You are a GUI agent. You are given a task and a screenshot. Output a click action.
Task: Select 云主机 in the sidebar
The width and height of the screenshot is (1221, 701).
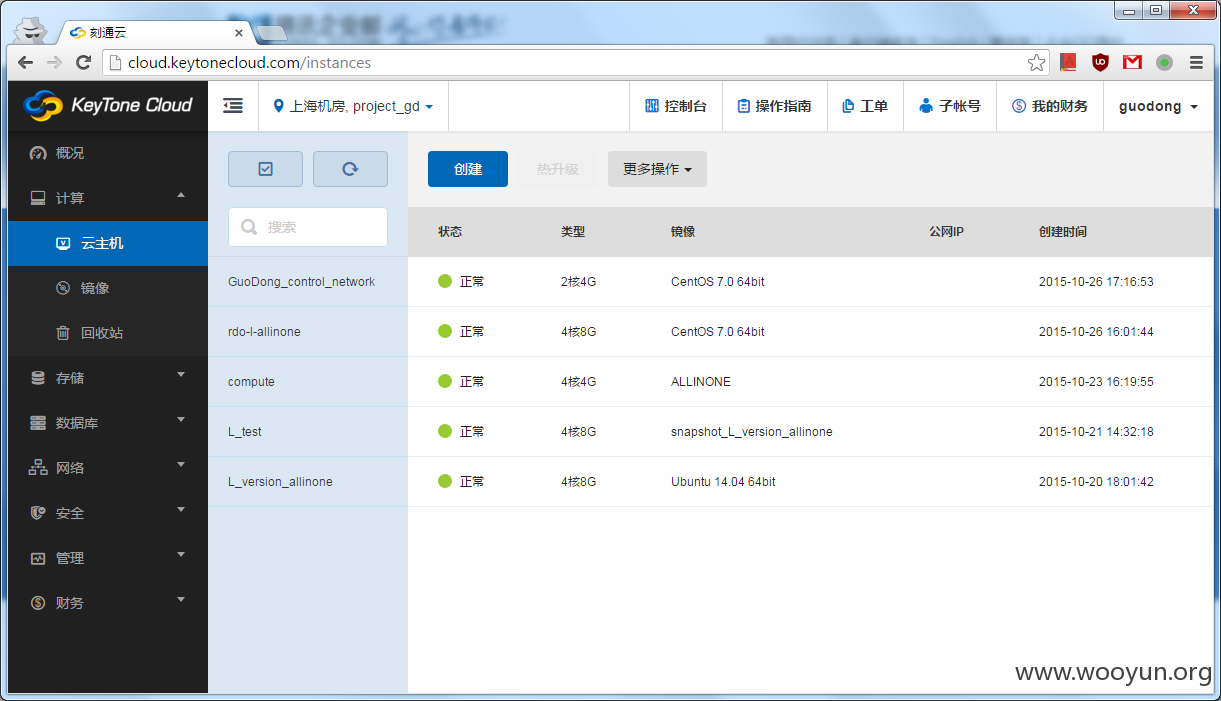pyautogui.click(x=108, y=243)
